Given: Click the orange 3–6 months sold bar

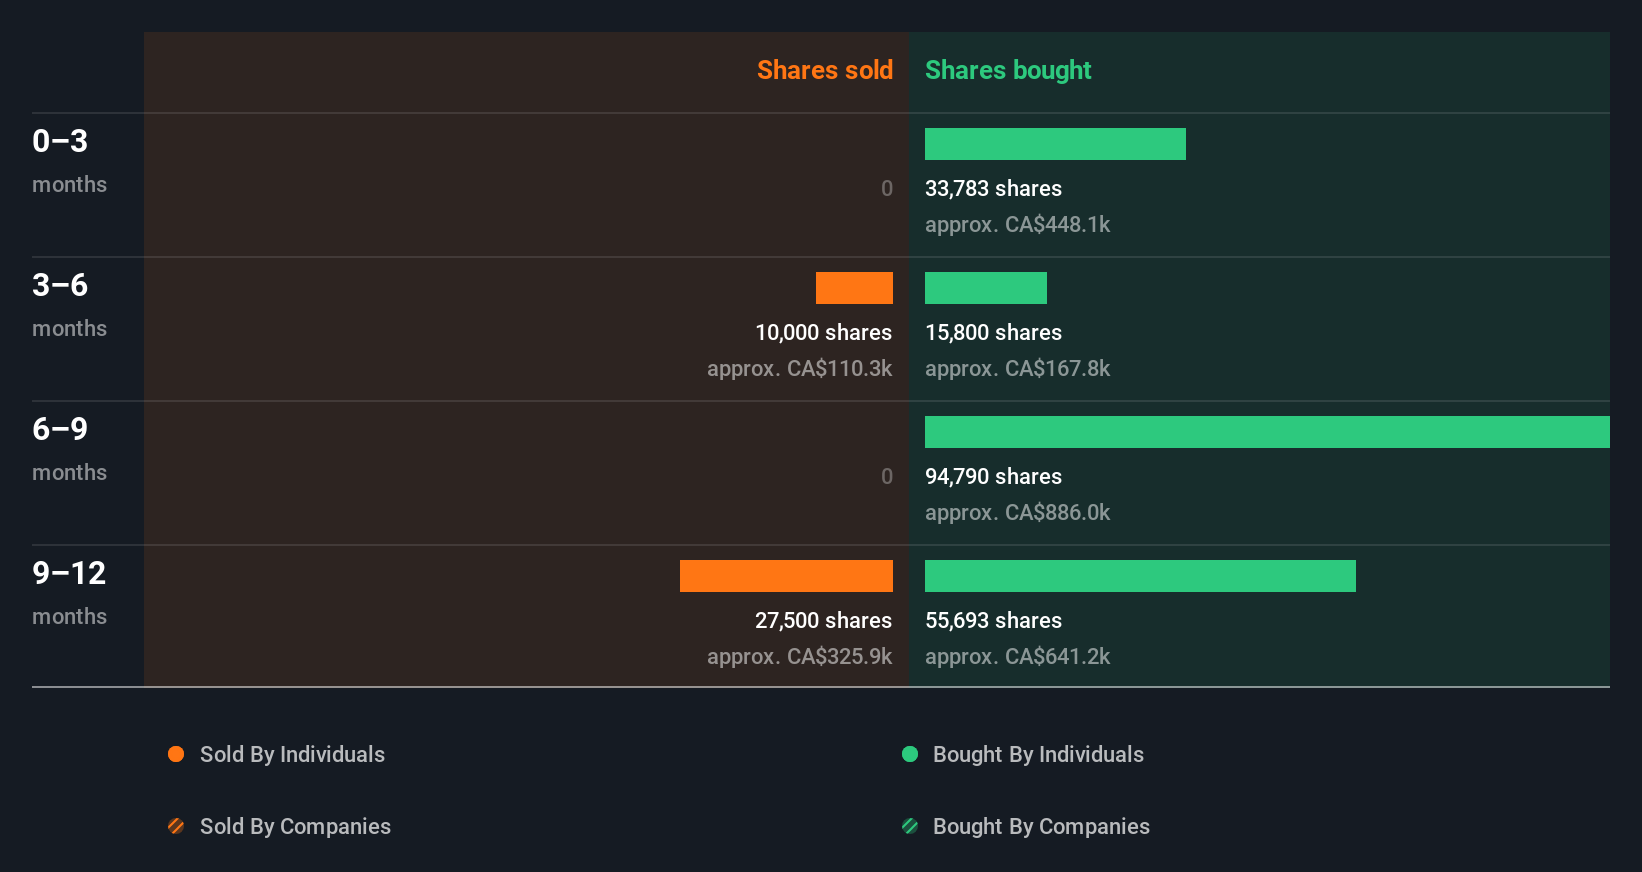Looking at the screenshot, I should point(854,288).
